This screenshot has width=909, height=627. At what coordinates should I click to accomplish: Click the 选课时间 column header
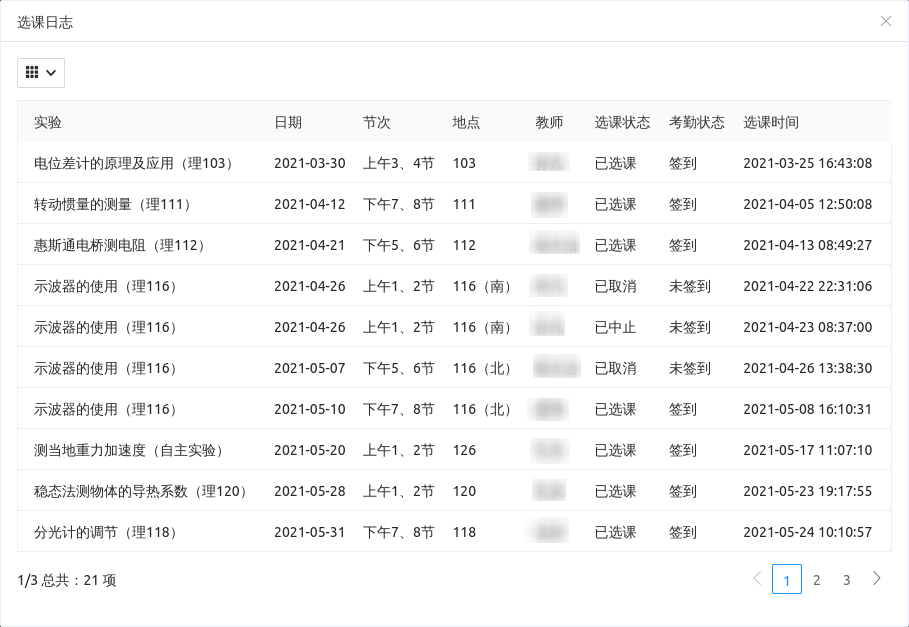coord(770,122)
